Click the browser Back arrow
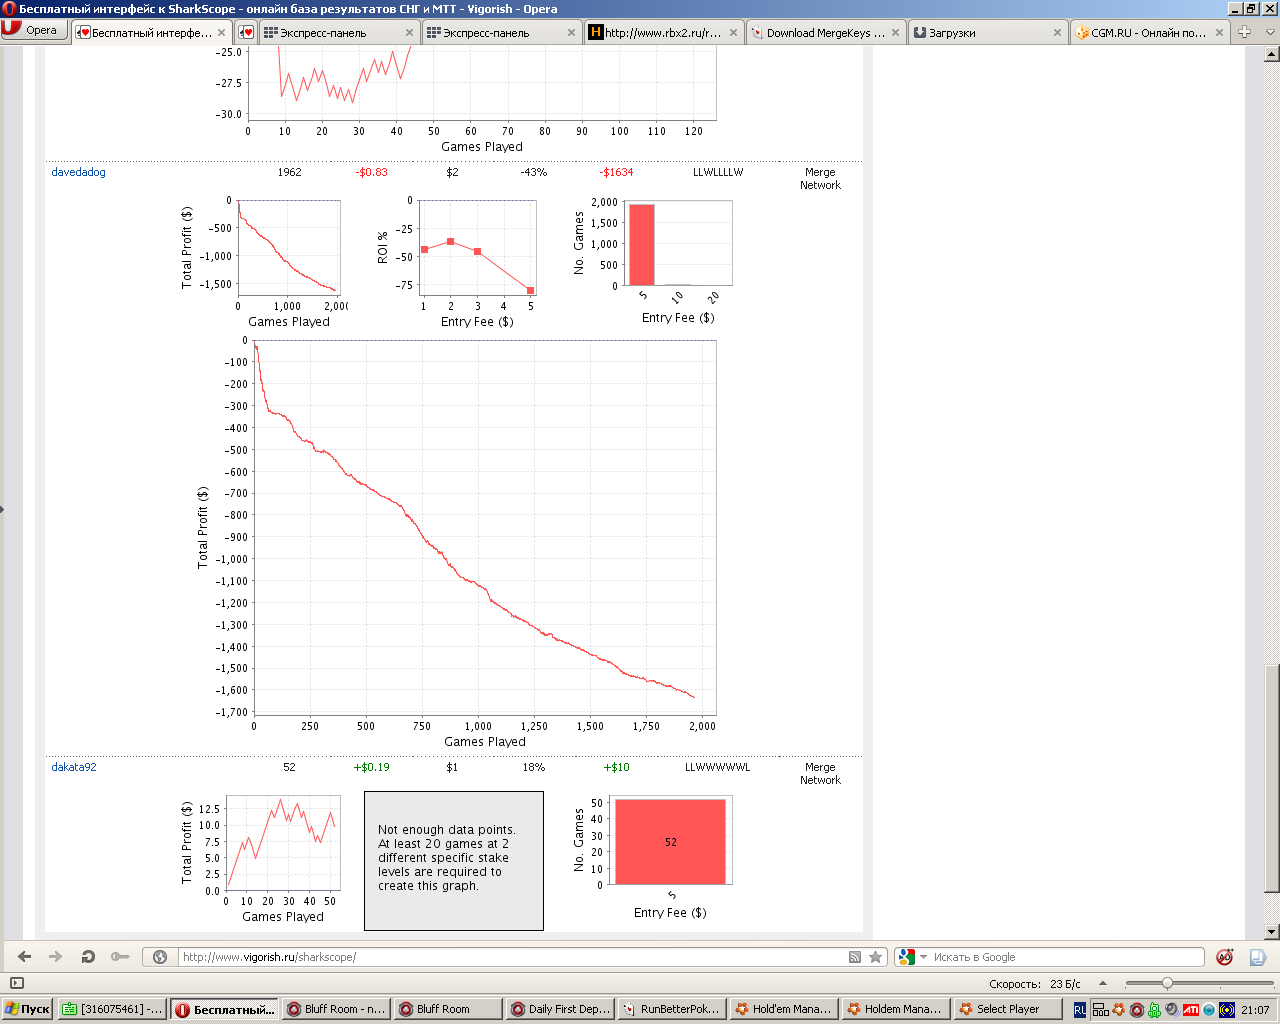This screenshot has width=1280, height=1024. (25, 957)
